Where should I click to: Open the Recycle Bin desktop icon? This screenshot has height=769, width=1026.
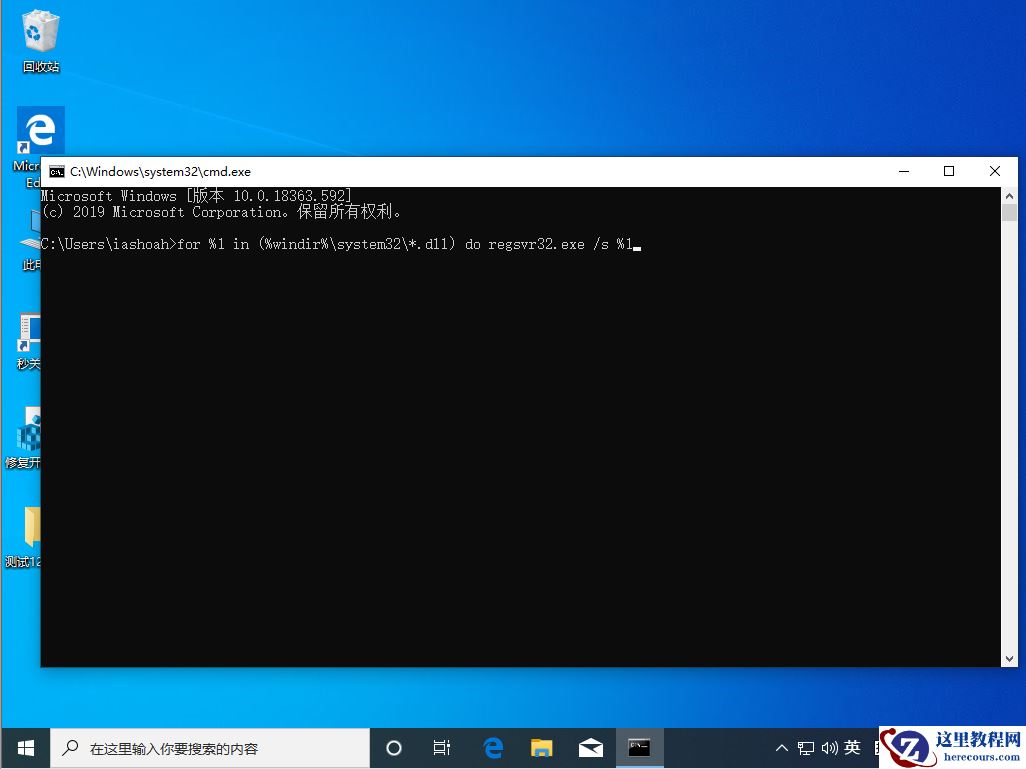pos(40,30)
